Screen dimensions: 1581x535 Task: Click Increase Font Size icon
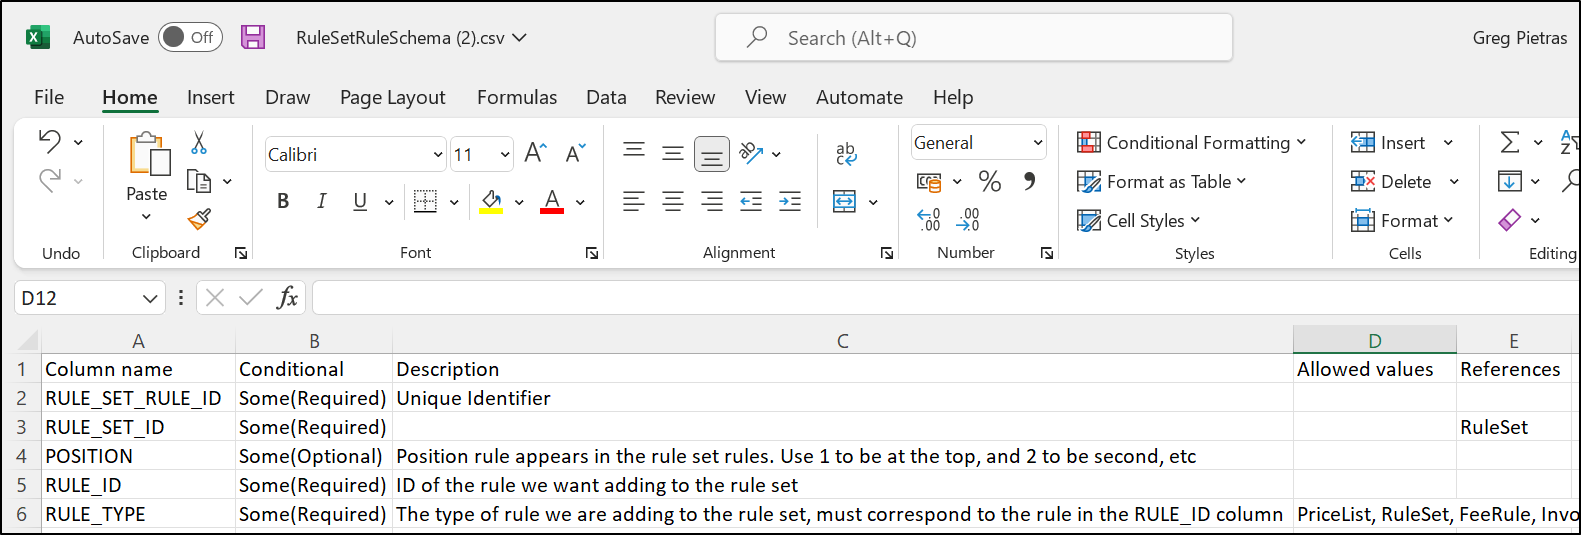point(535,153)
